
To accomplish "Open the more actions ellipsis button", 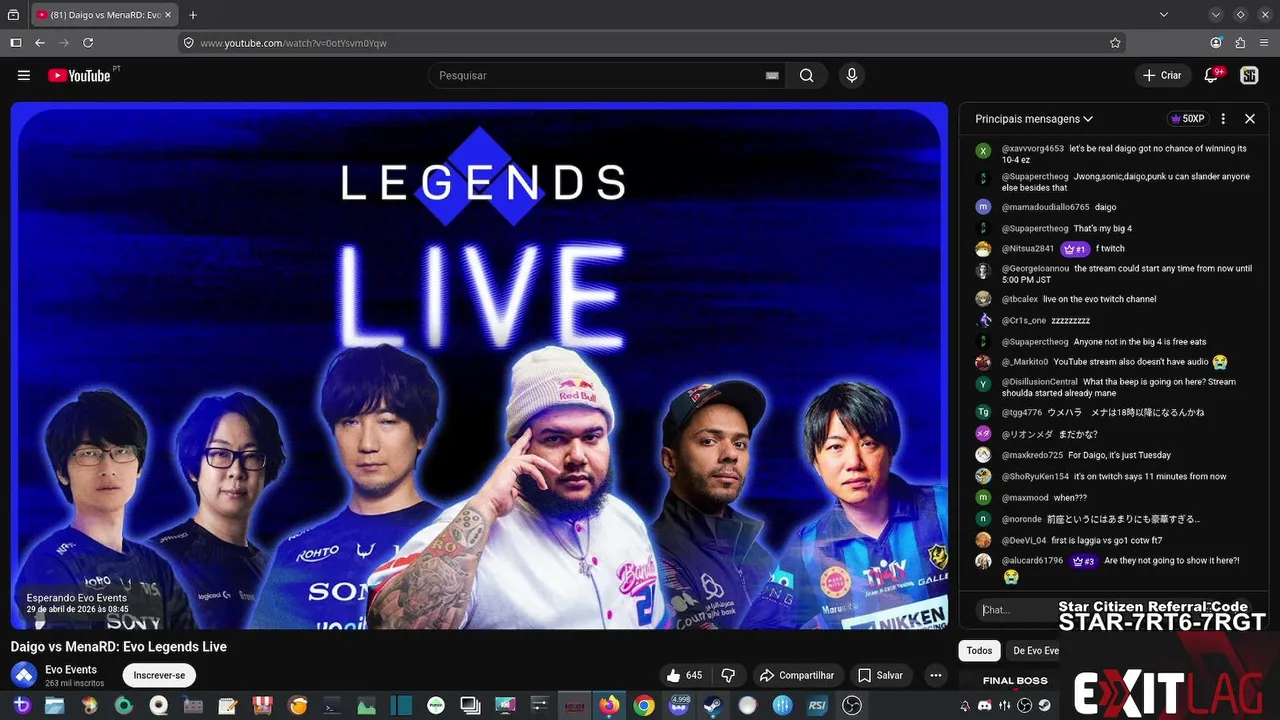I will click(x=936, y=676).
